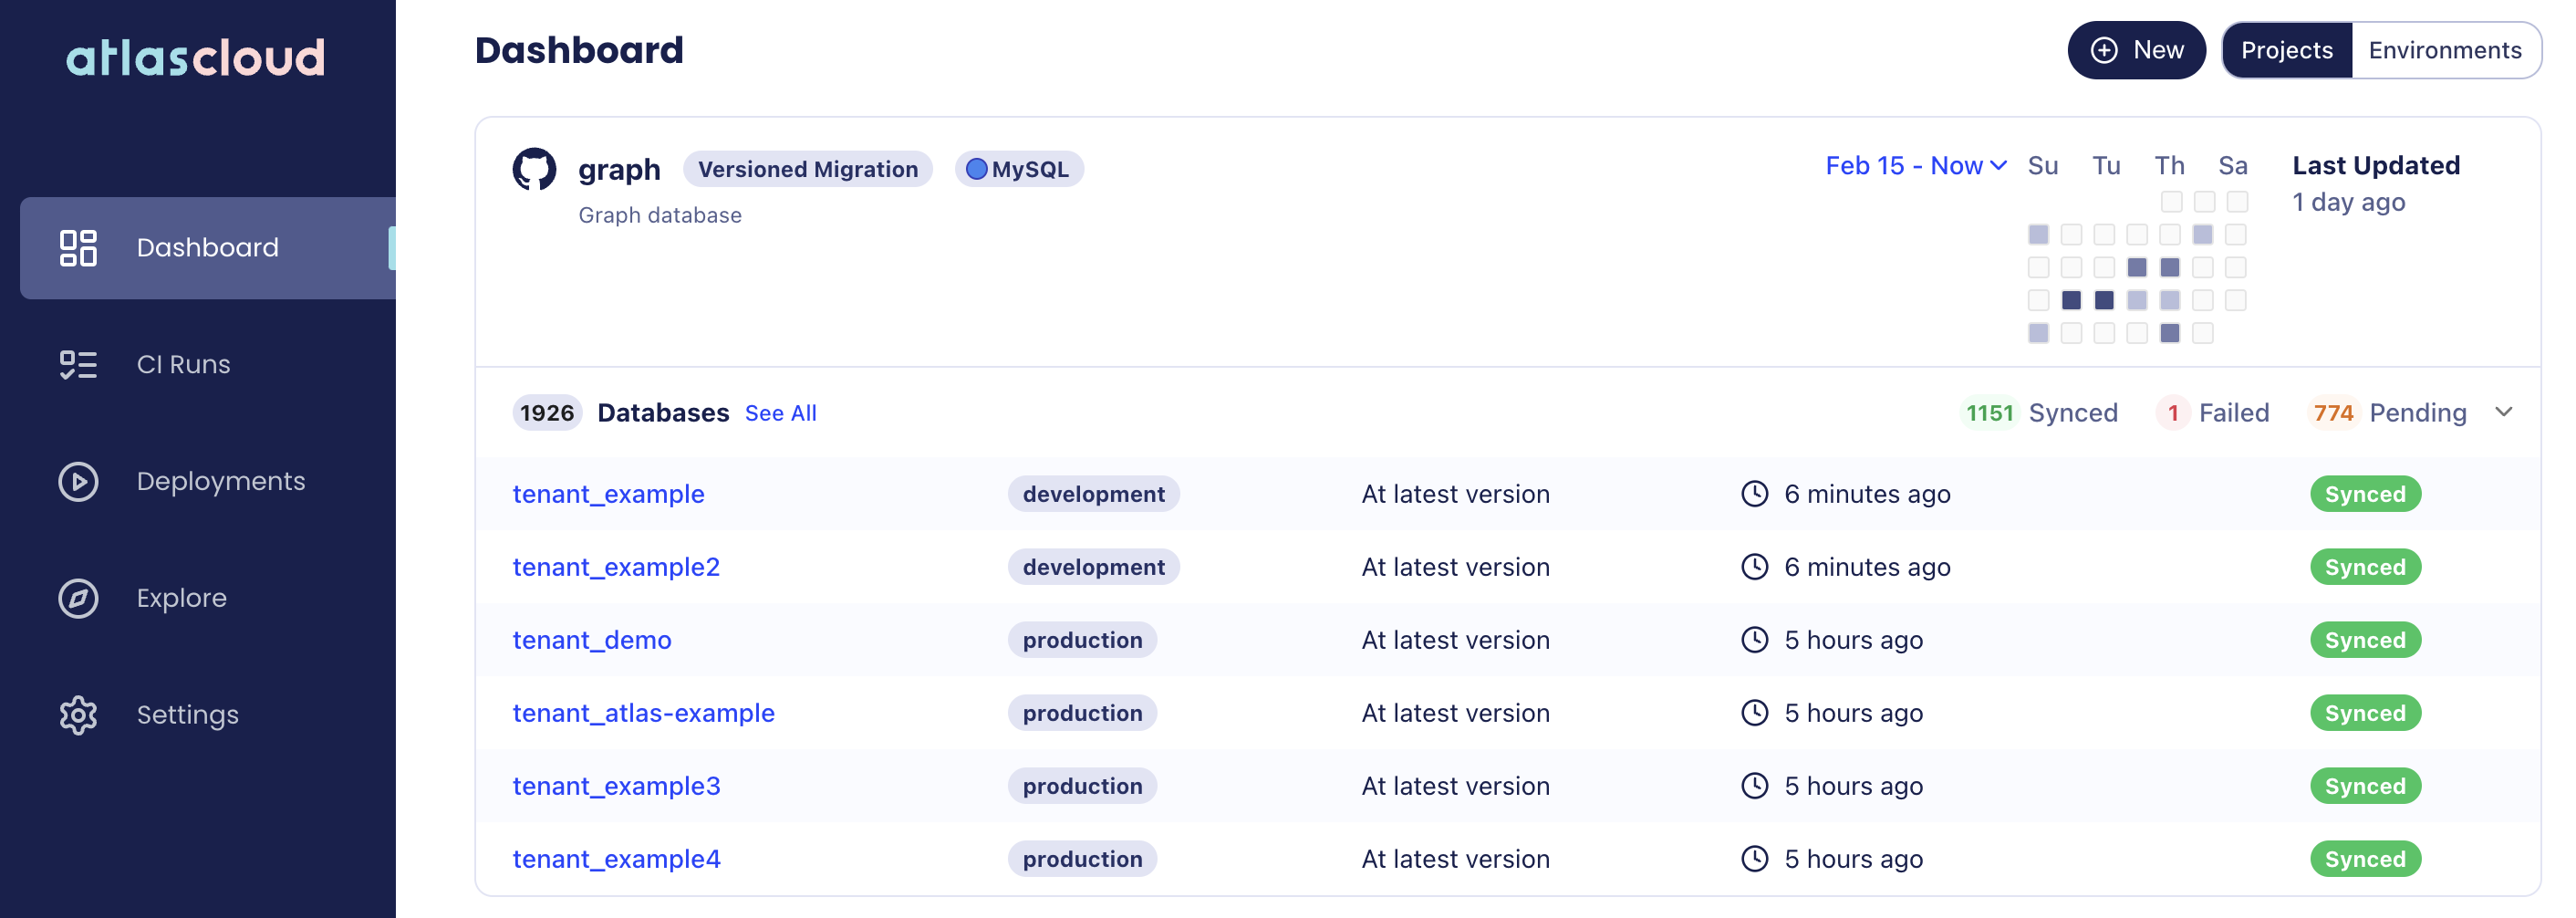Viewport: 2576px width, 918px height.
Task: Open the tenant_atlas-example database
Action: (643, 712)
